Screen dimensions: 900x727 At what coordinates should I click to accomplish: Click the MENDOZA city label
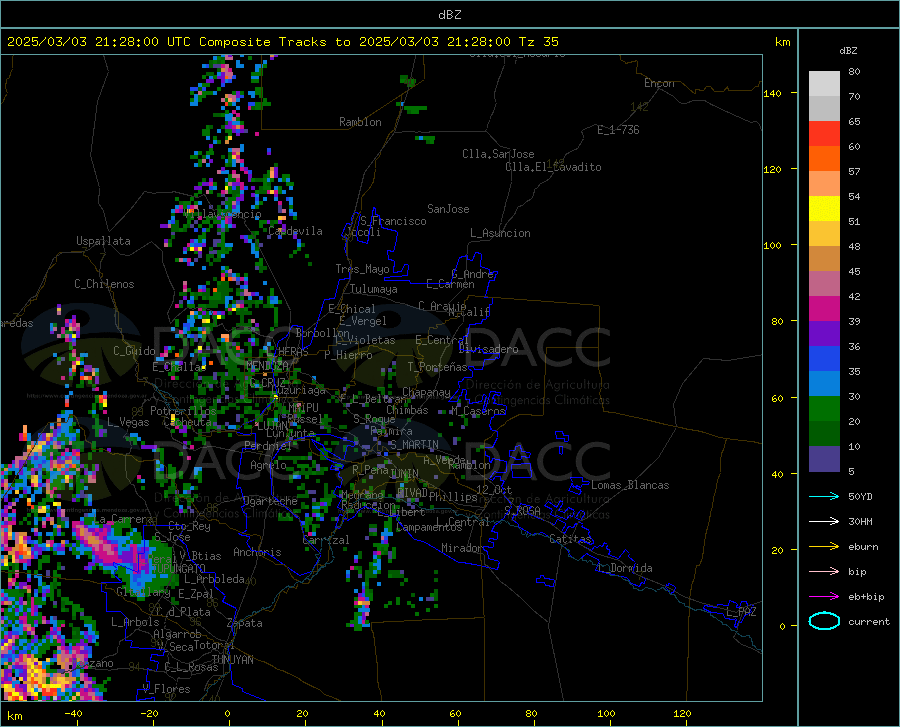click(267, 365)
